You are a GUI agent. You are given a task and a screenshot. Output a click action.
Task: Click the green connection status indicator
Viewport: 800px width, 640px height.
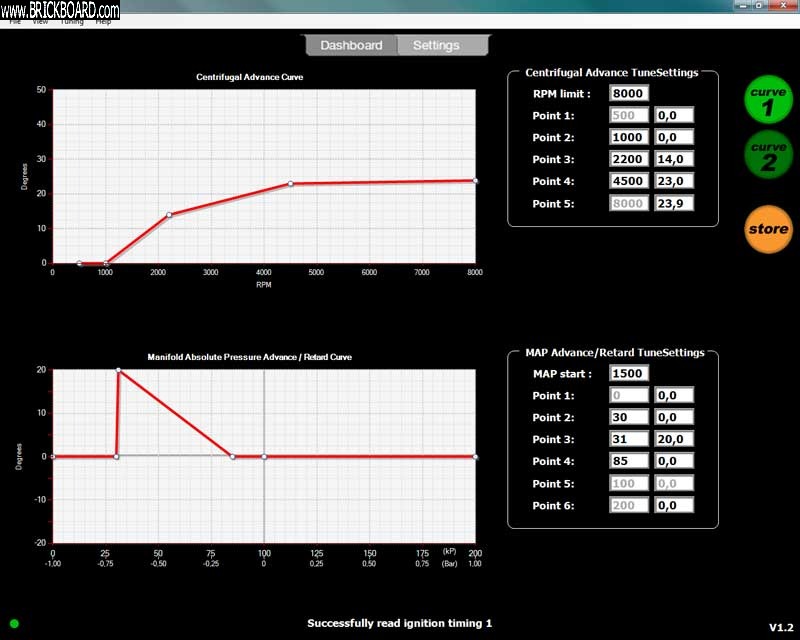click(x=14, y=624)
